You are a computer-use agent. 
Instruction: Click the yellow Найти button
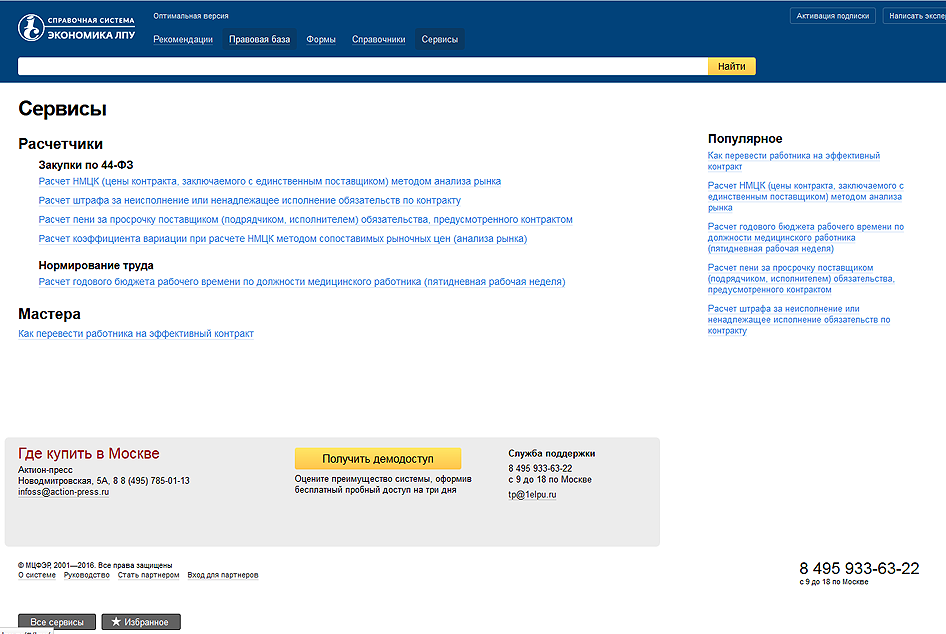click(x=732, y=66)
